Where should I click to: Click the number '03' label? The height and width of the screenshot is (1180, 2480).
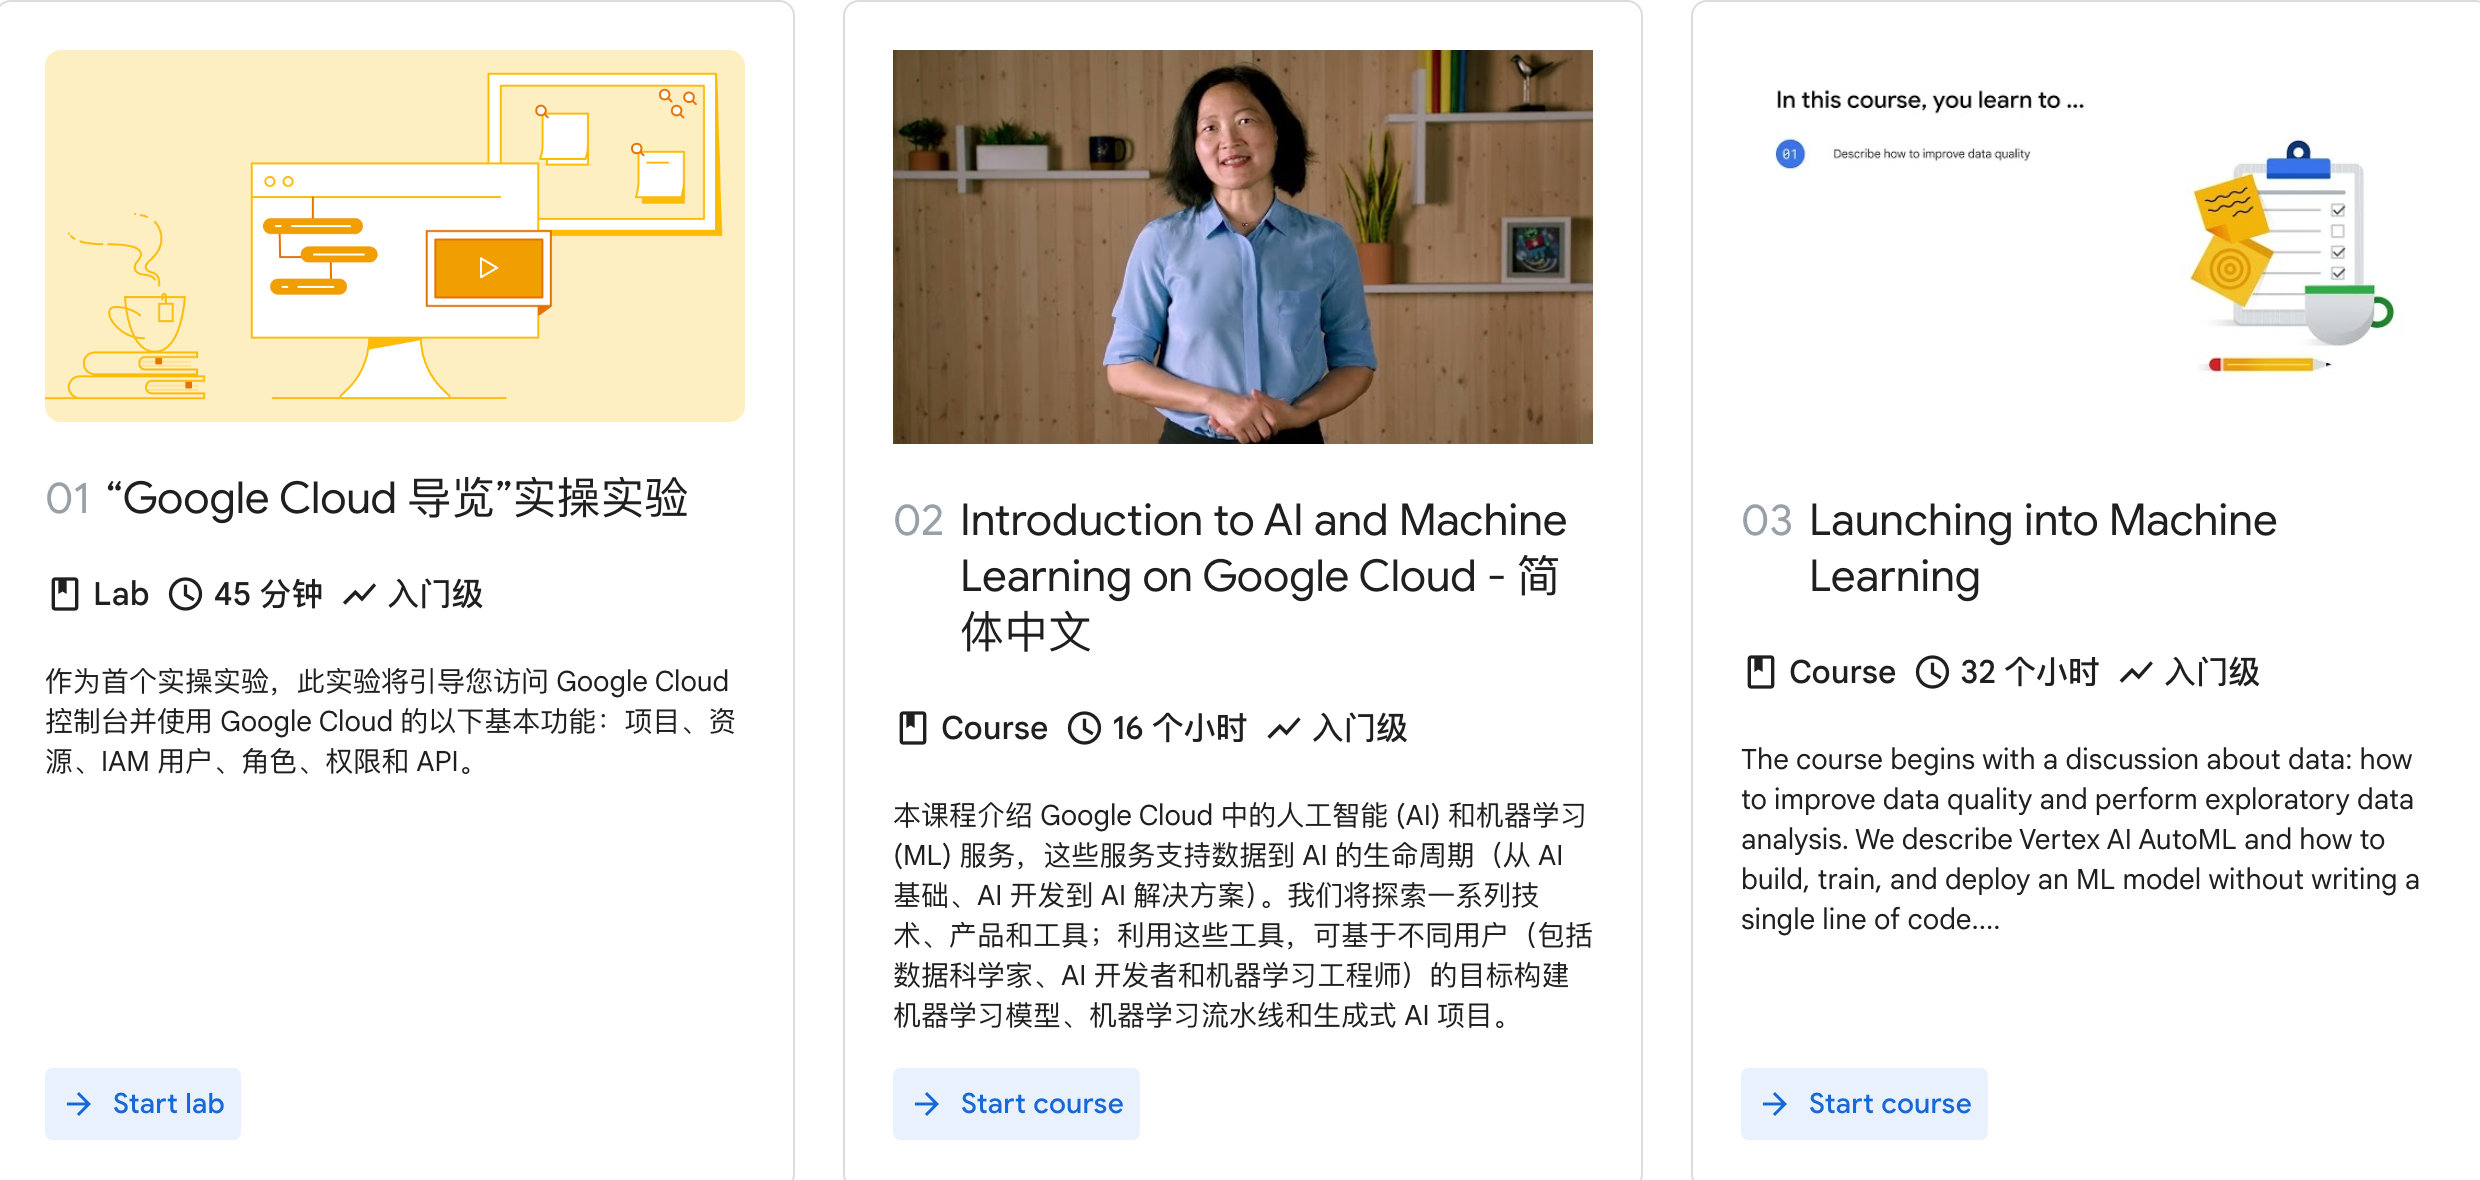(1766, 520)
